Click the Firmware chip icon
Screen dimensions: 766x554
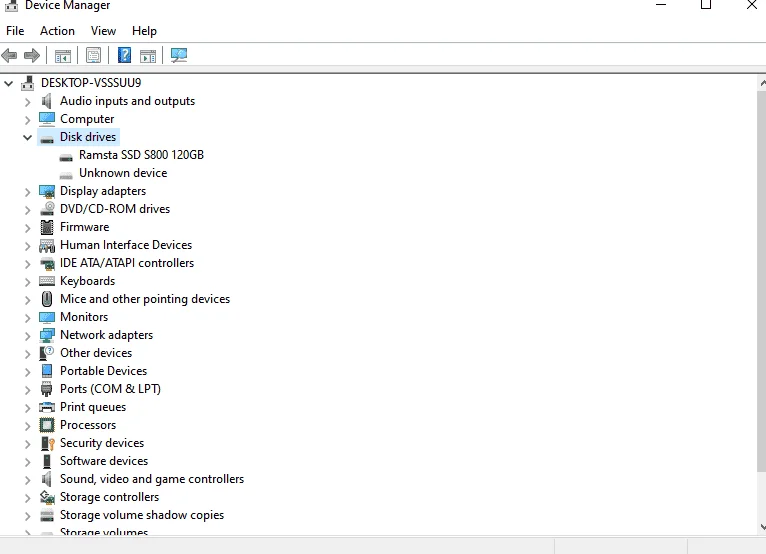(47, 227)
